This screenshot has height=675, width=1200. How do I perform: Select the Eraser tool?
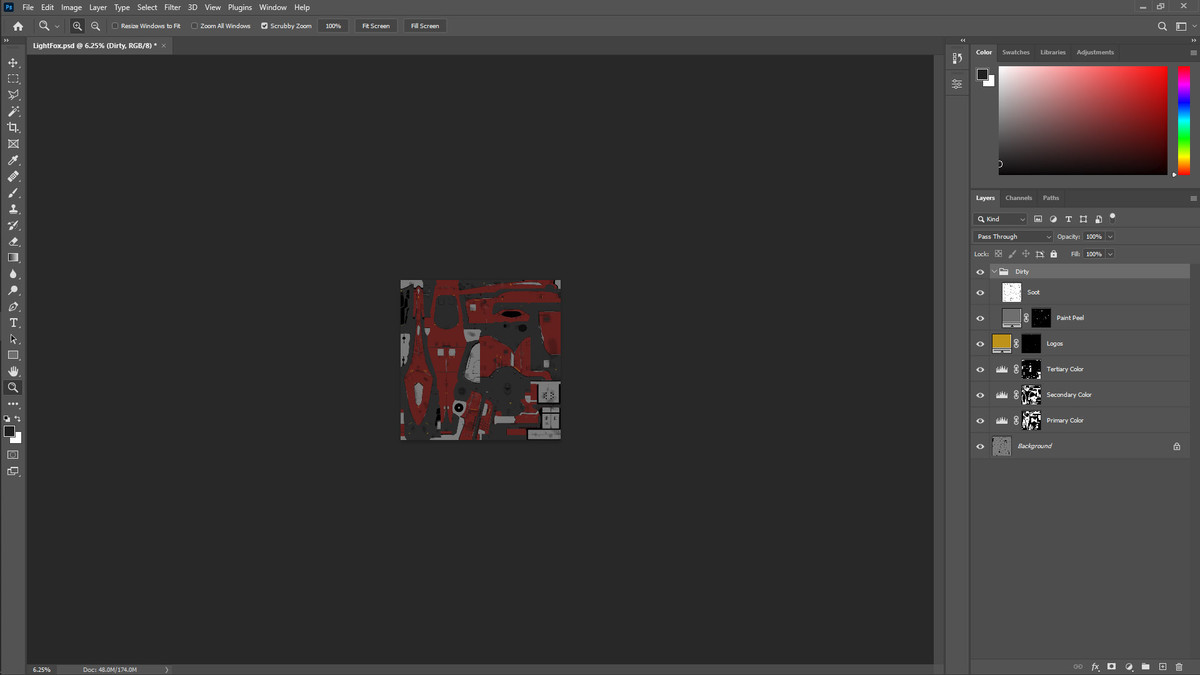[13, 241]
